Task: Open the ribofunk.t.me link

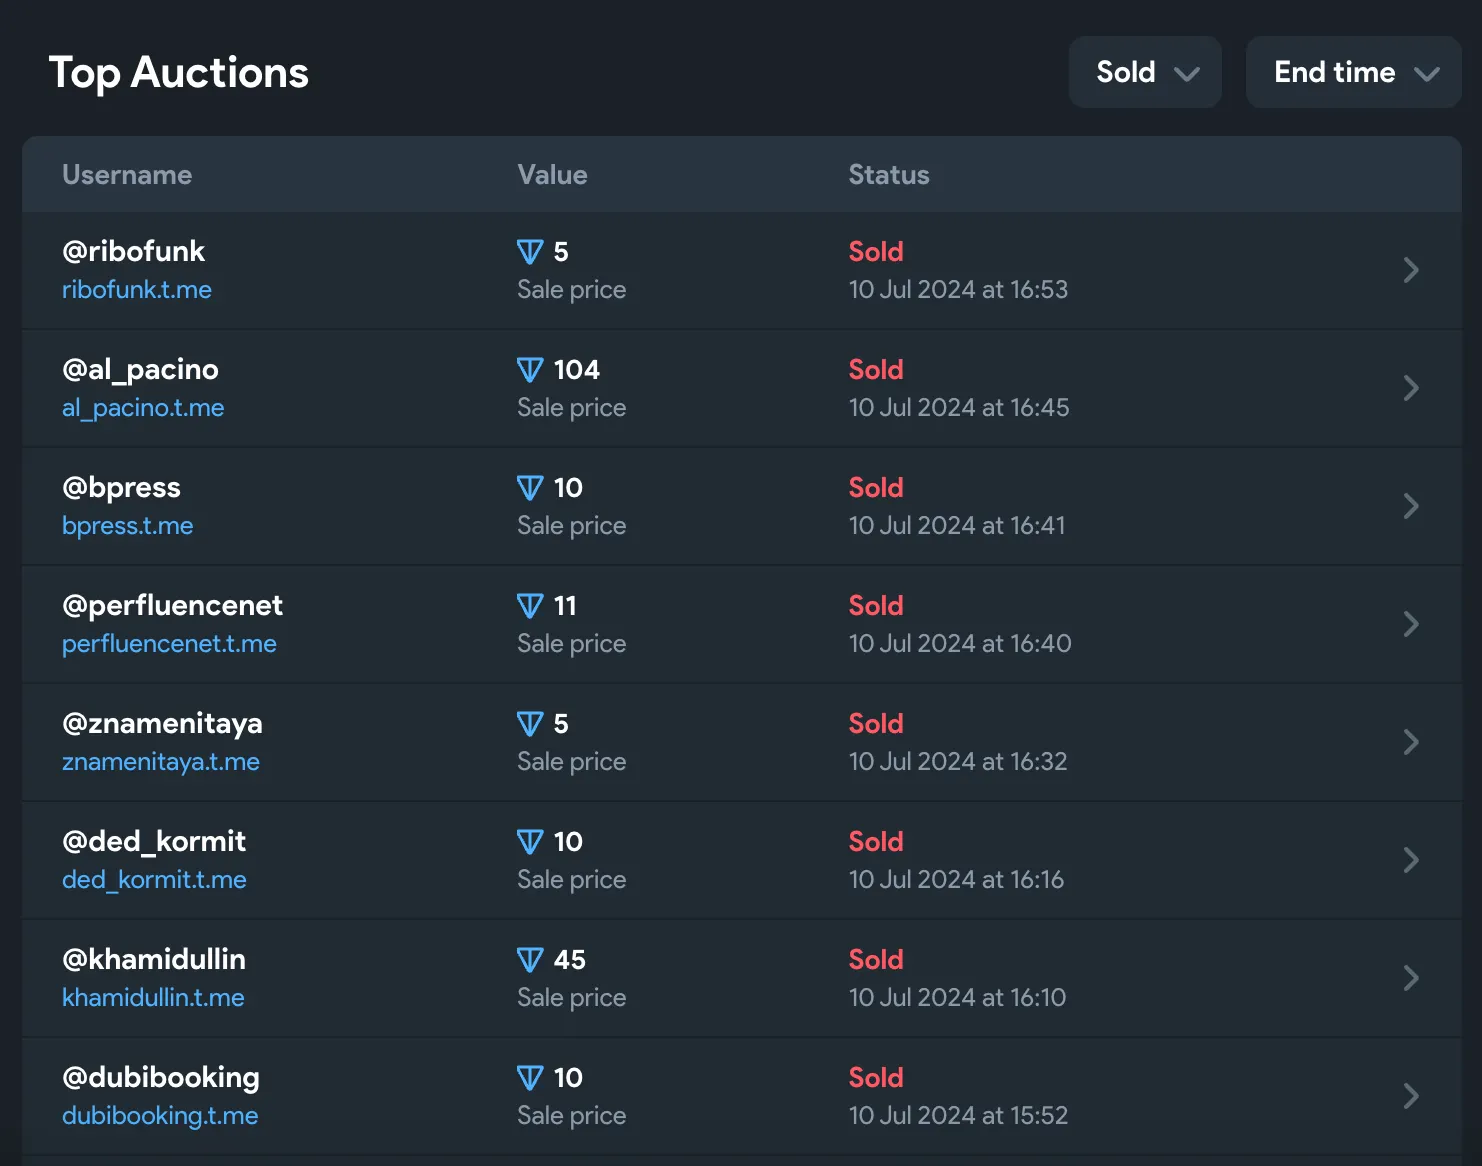Action: [137, 290]
